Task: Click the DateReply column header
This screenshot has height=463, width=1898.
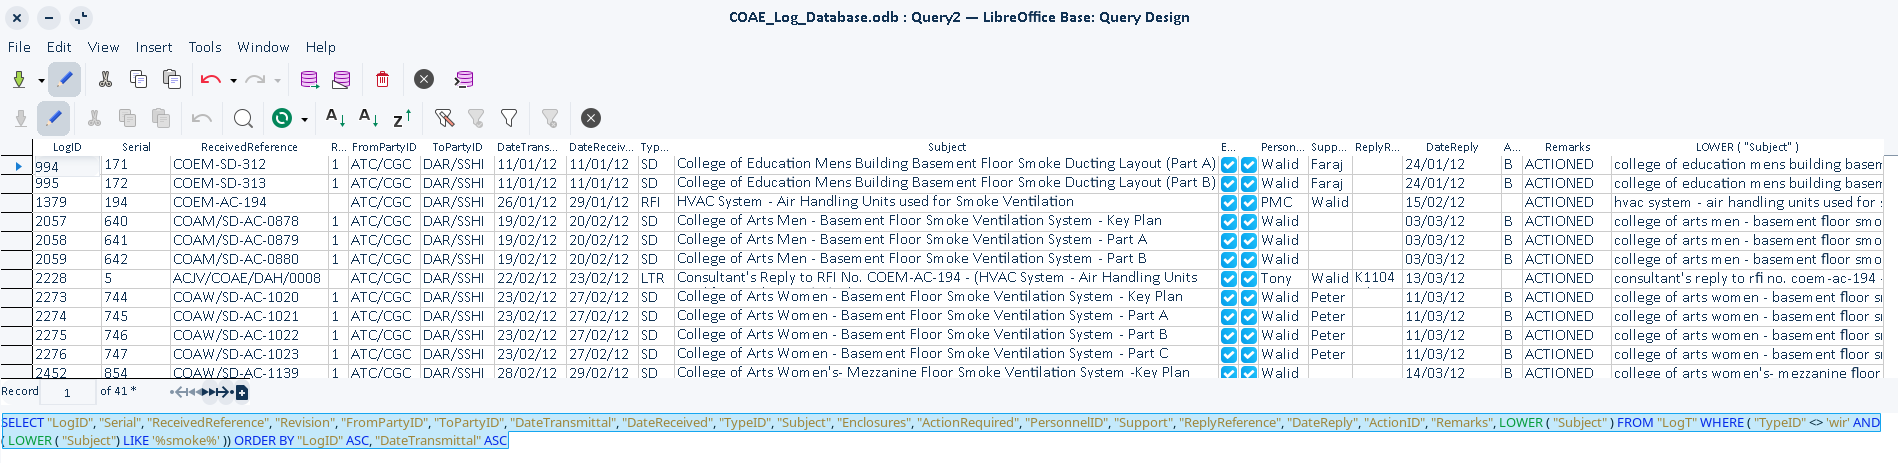Action: [1451, 147]
